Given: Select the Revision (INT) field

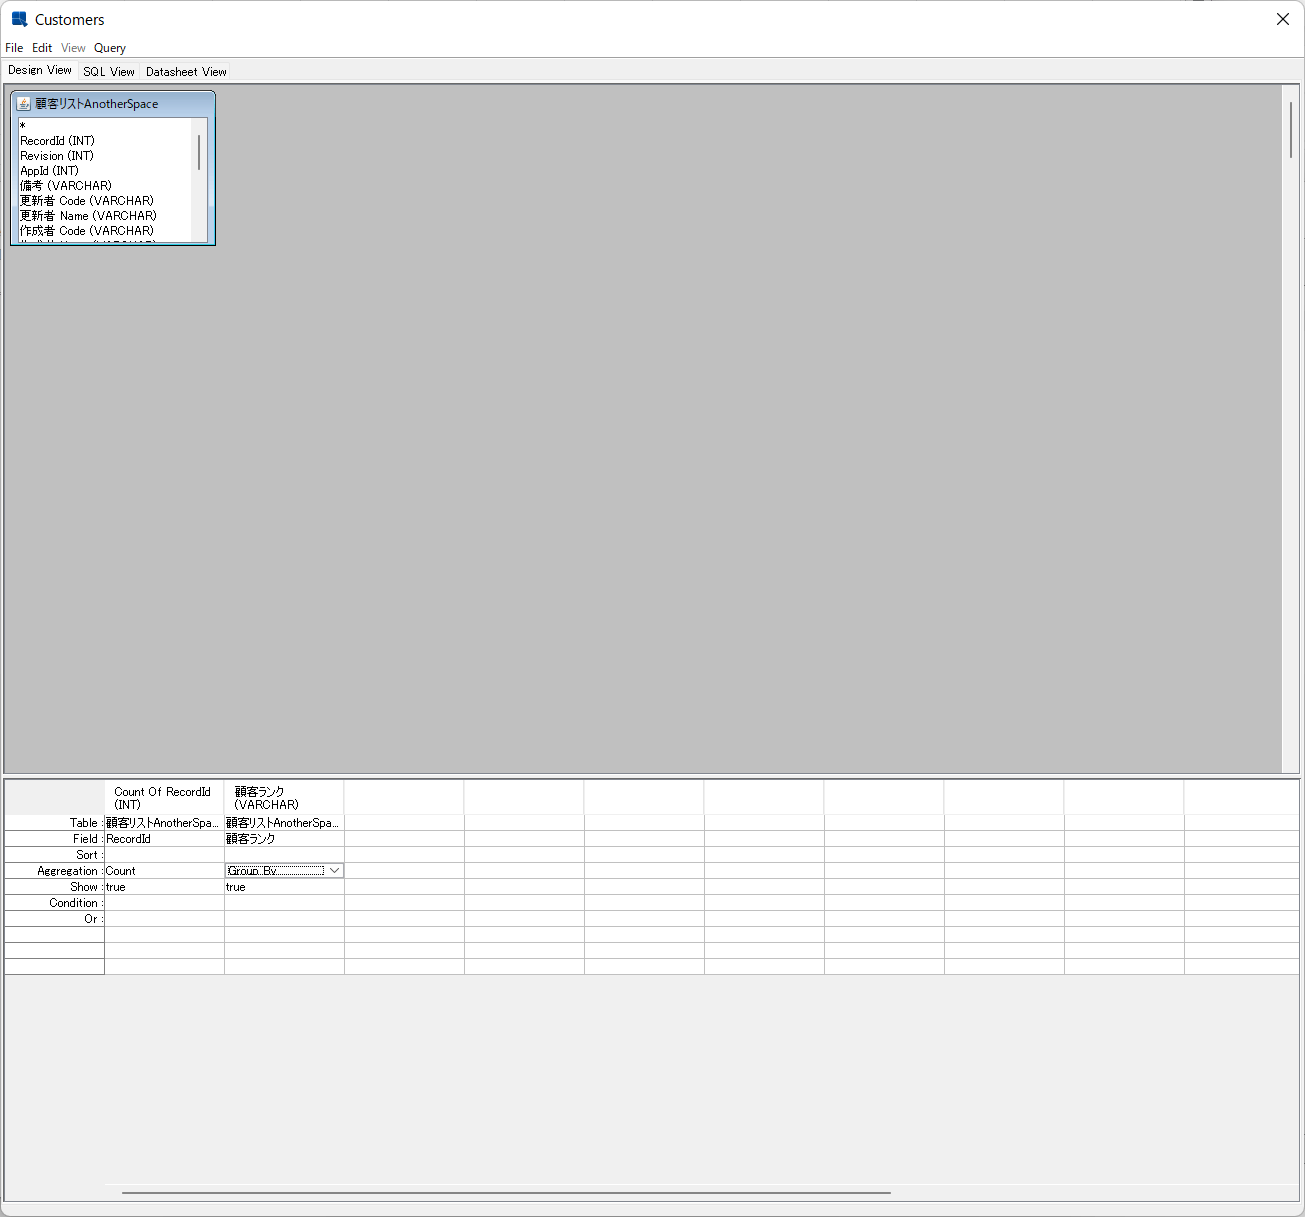Looking at the screenshot, I should 105,156.
